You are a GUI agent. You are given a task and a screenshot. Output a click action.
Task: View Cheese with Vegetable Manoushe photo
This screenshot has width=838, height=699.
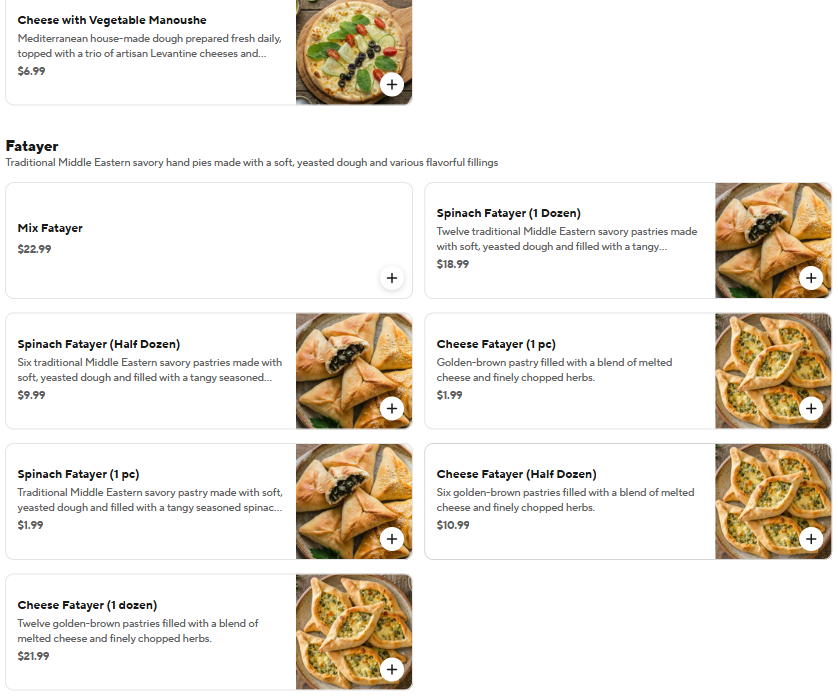(354, 52)
